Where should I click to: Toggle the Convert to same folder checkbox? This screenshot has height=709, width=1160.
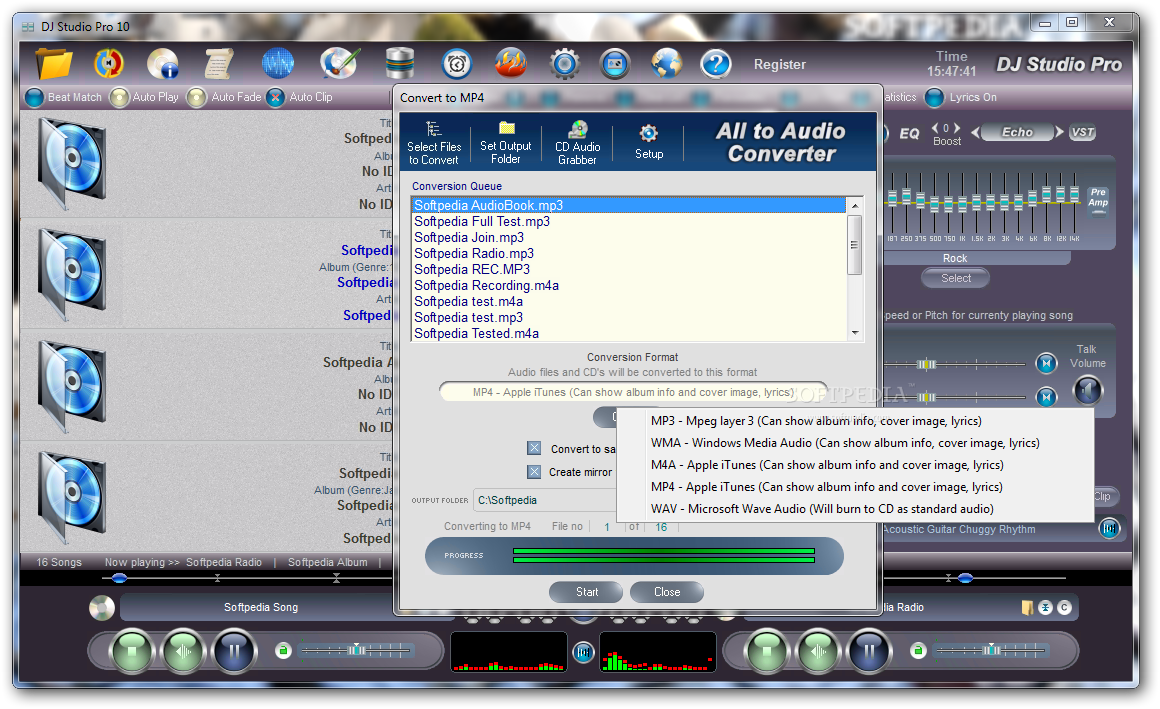click(x=534, y=448)
